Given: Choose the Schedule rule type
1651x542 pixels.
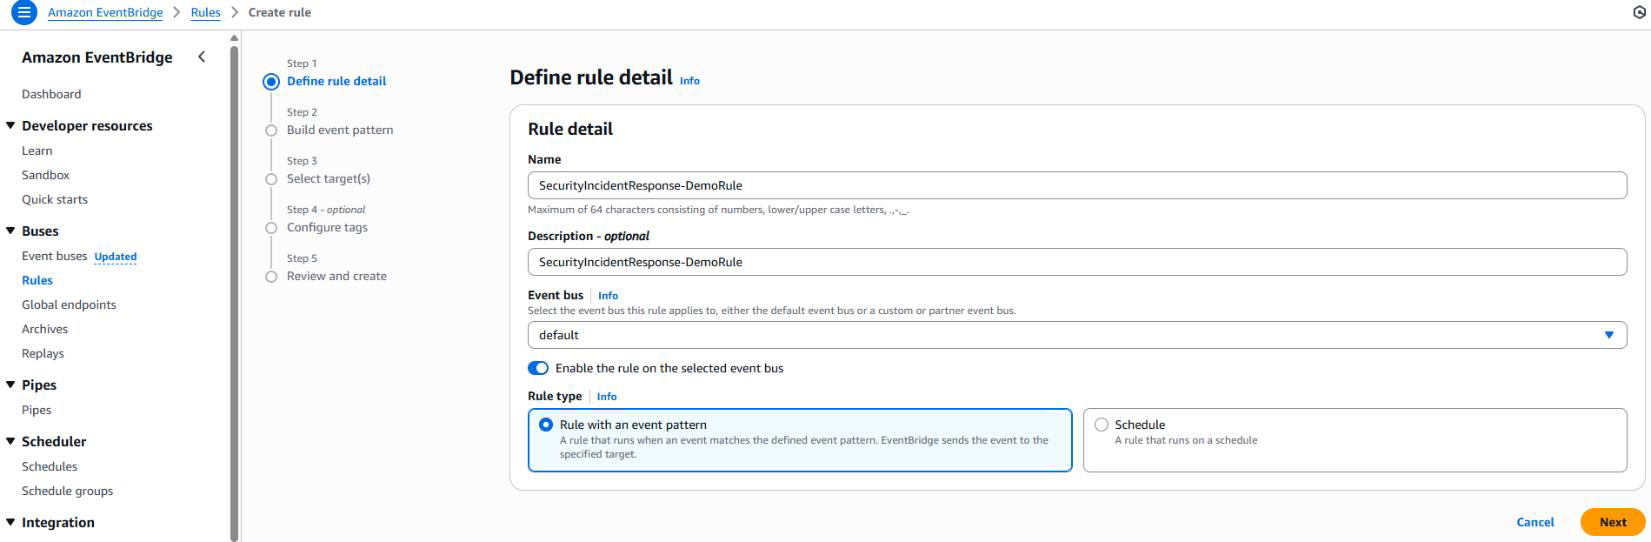Looking at the screenshot, I should [x=1102, y=425].
